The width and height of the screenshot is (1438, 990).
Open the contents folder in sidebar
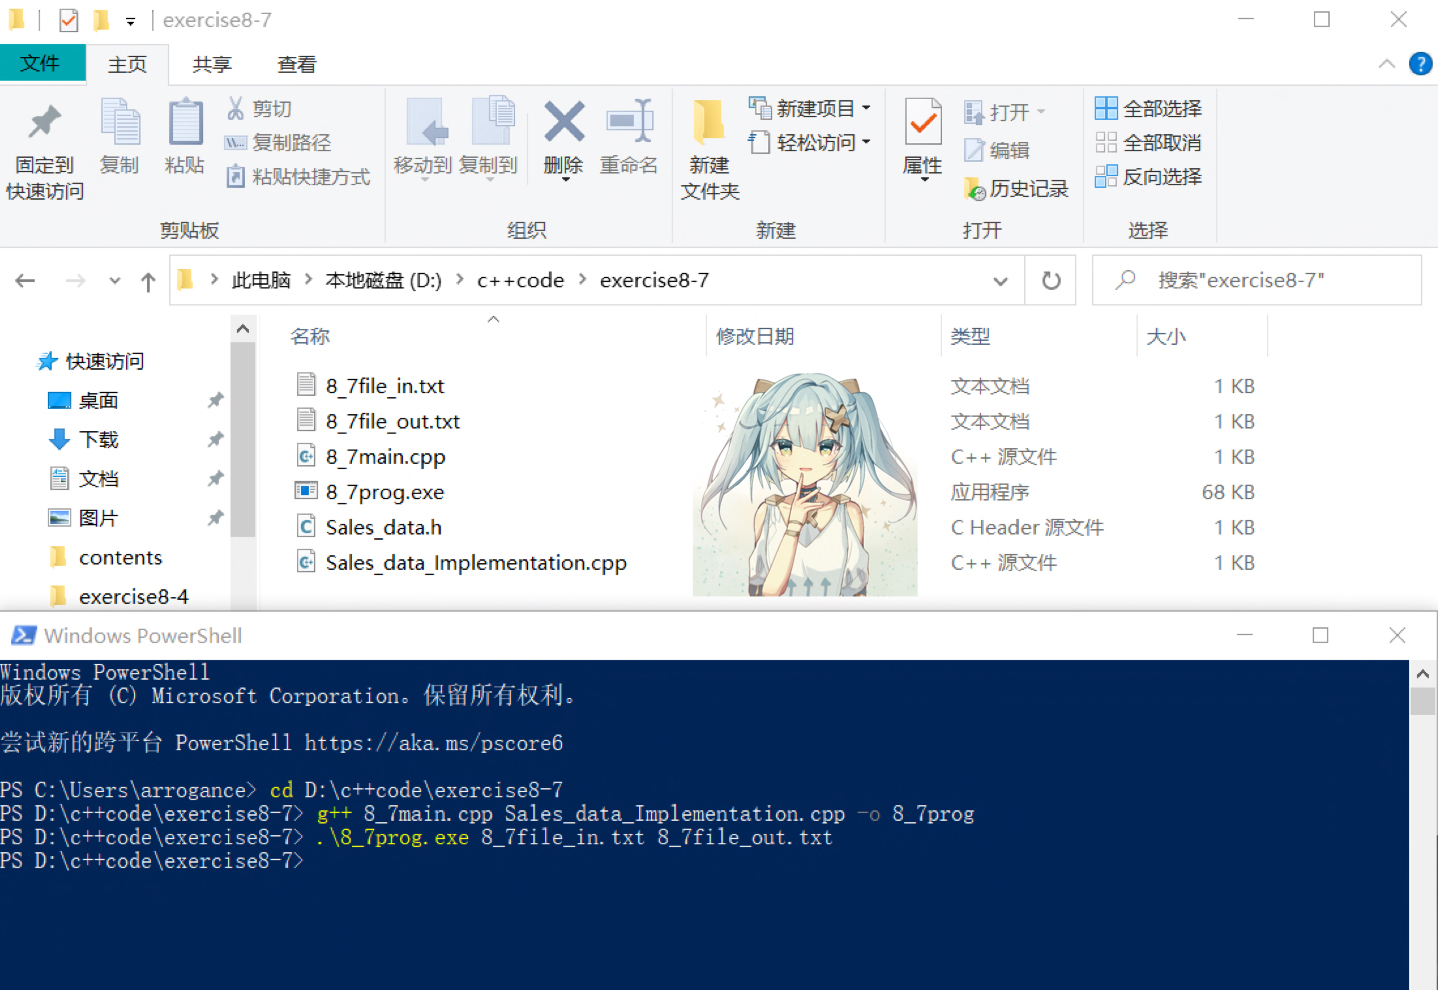[120, 558]
